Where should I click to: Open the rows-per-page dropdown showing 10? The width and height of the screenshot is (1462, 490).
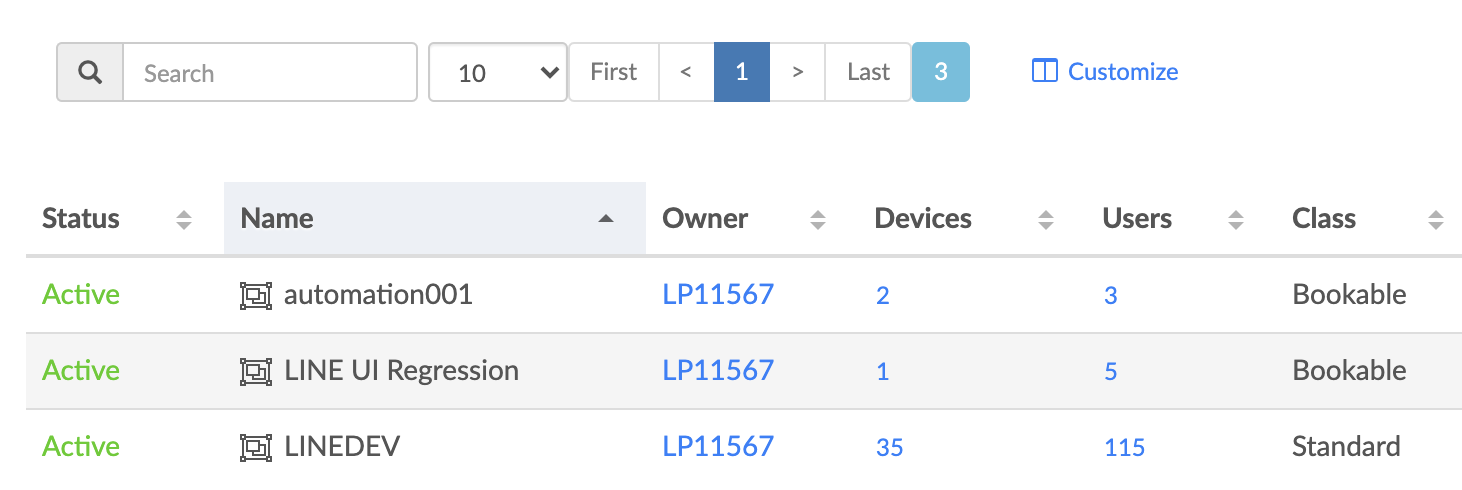pos(498,72)
